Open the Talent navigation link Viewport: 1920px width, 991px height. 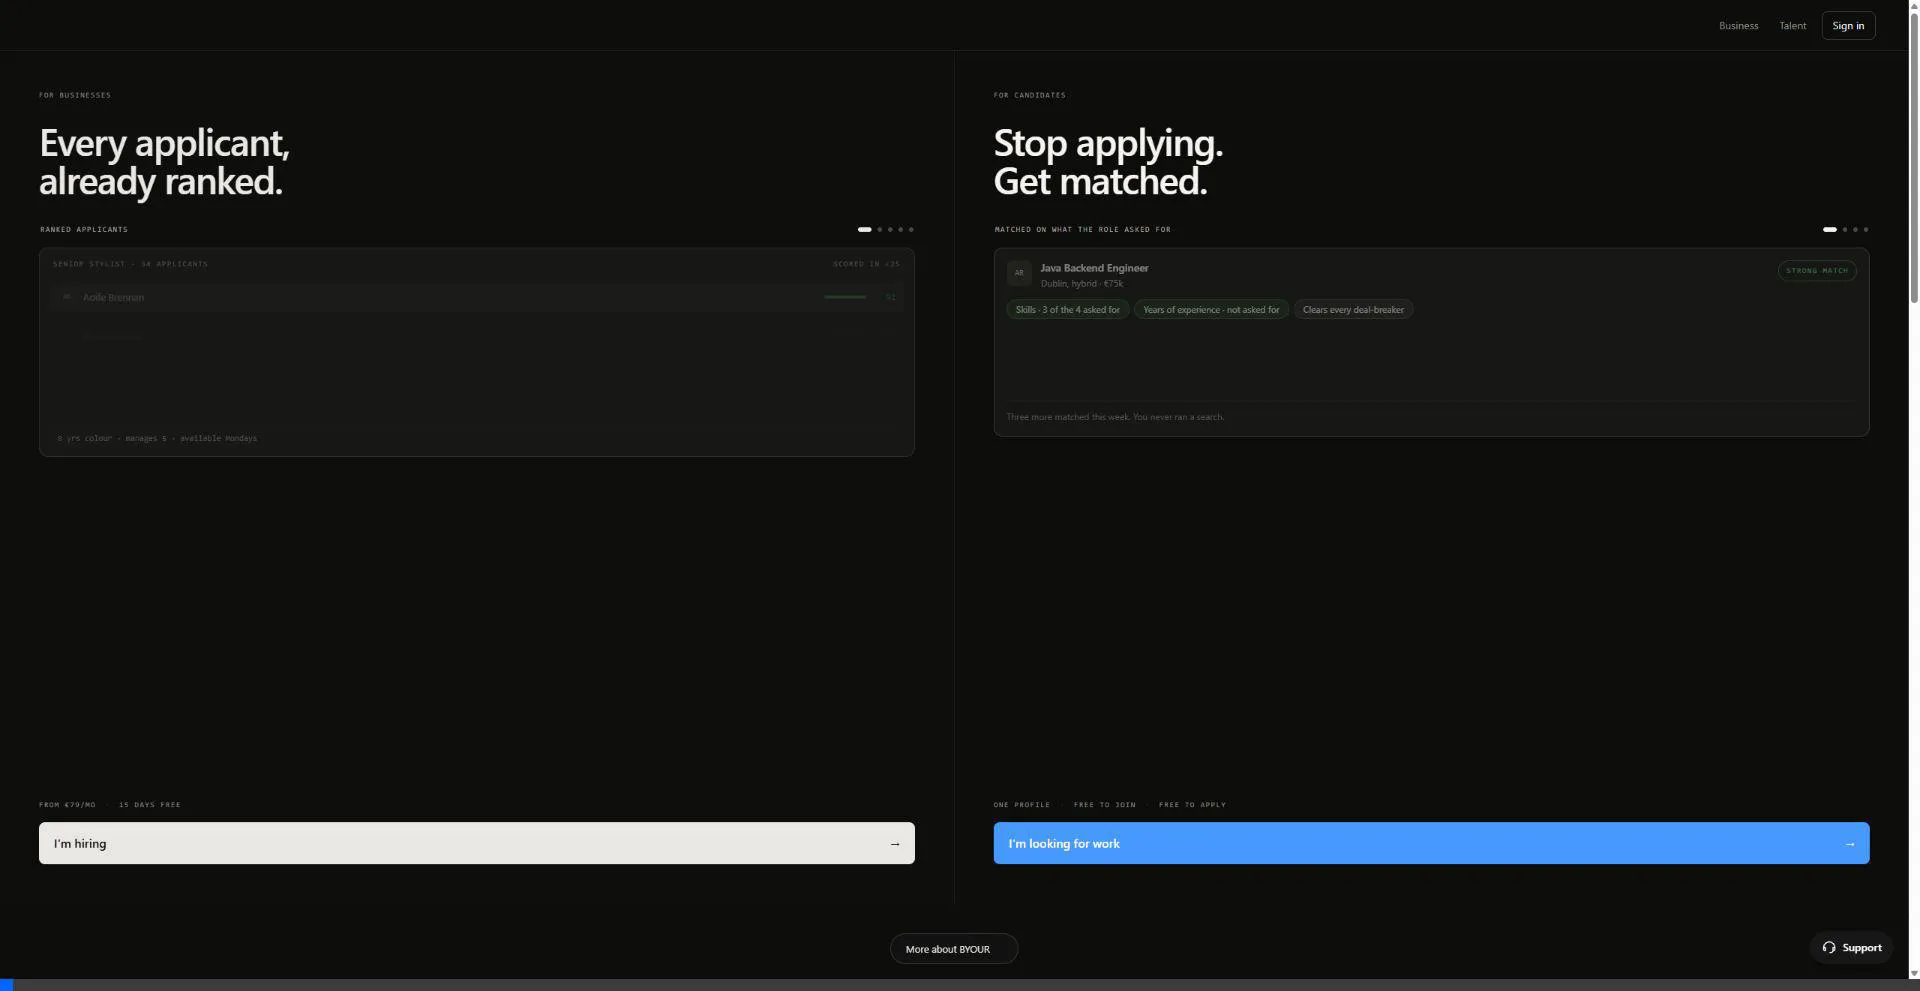tap(1792, 26)
